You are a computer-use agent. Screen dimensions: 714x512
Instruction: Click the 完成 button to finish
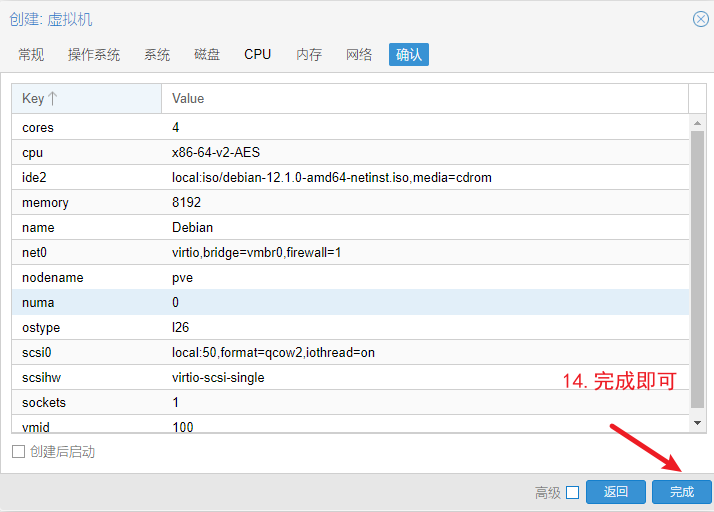[681, 492]
